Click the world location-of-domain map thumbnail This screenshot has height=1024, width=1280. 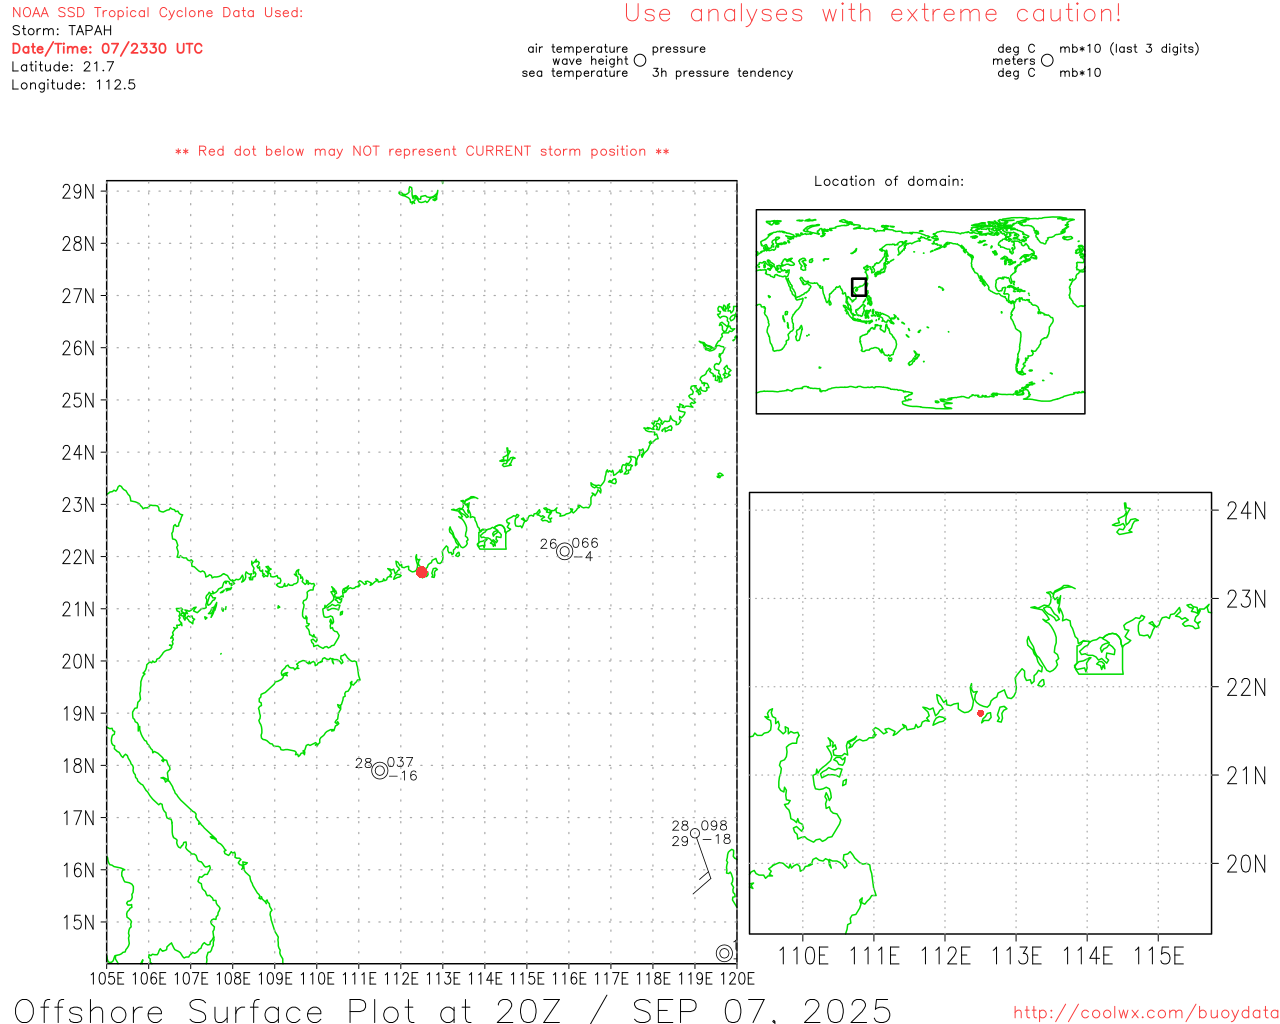coord(920,312)
